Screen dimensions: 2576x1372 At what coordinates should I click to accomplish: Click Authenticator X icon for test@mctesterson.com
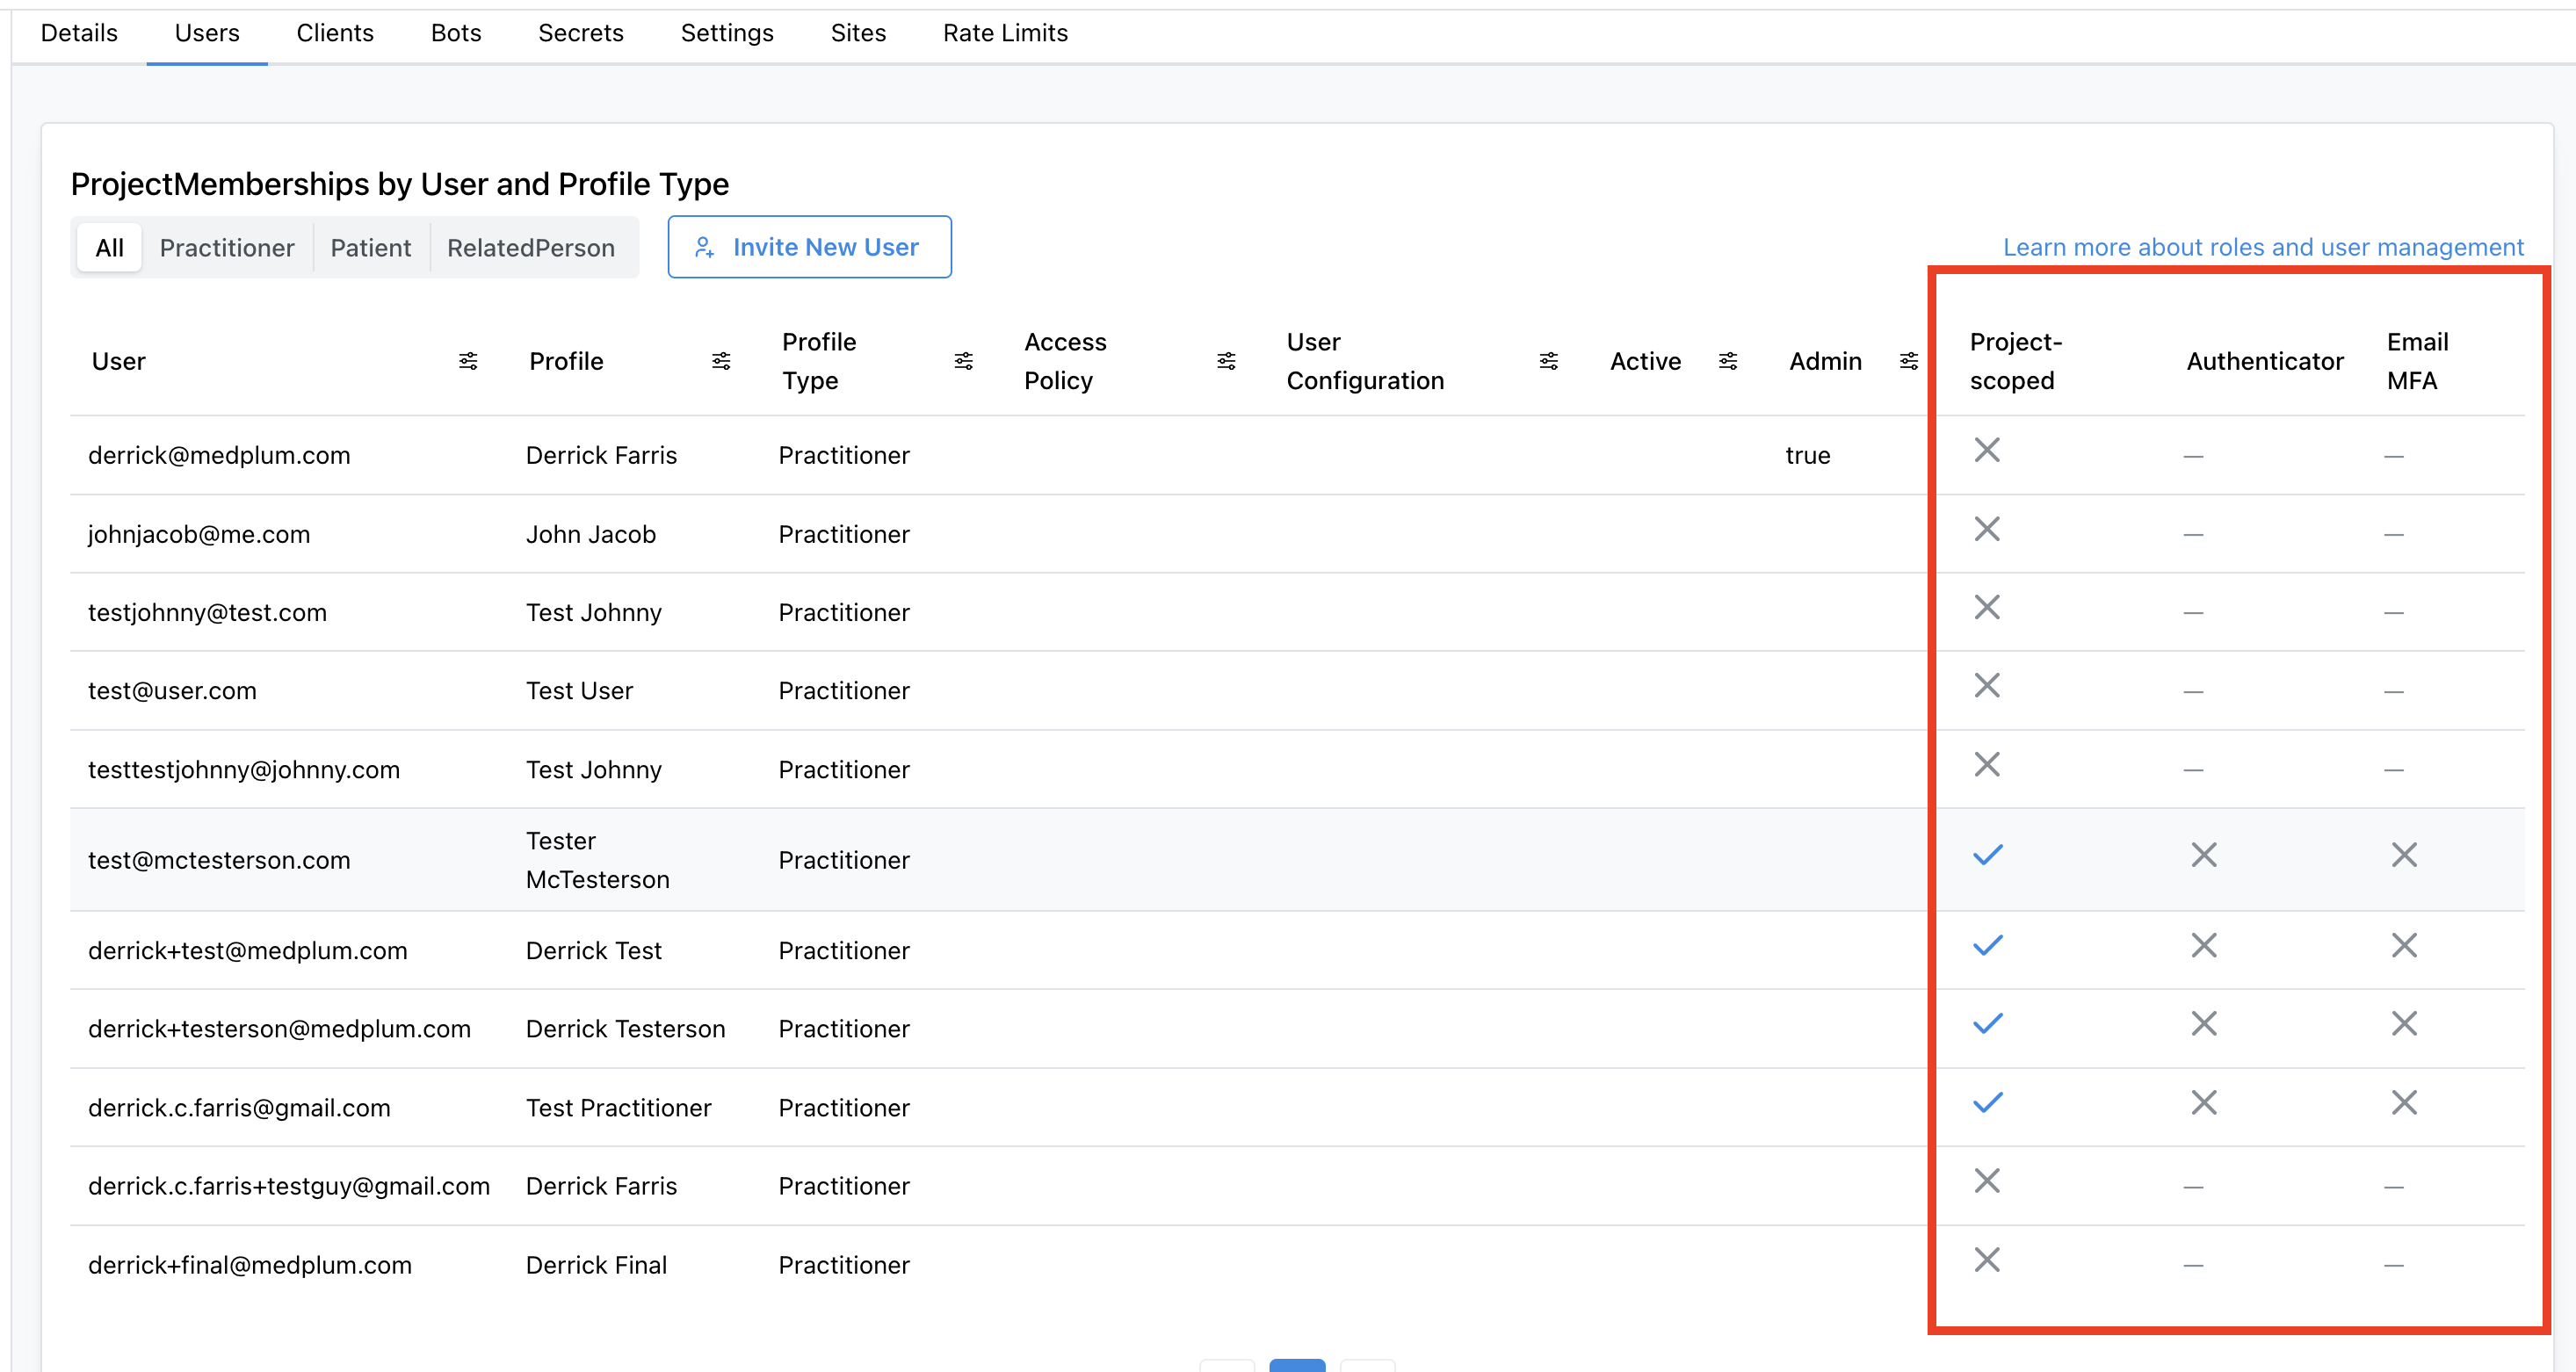(x=2204, y=855)
